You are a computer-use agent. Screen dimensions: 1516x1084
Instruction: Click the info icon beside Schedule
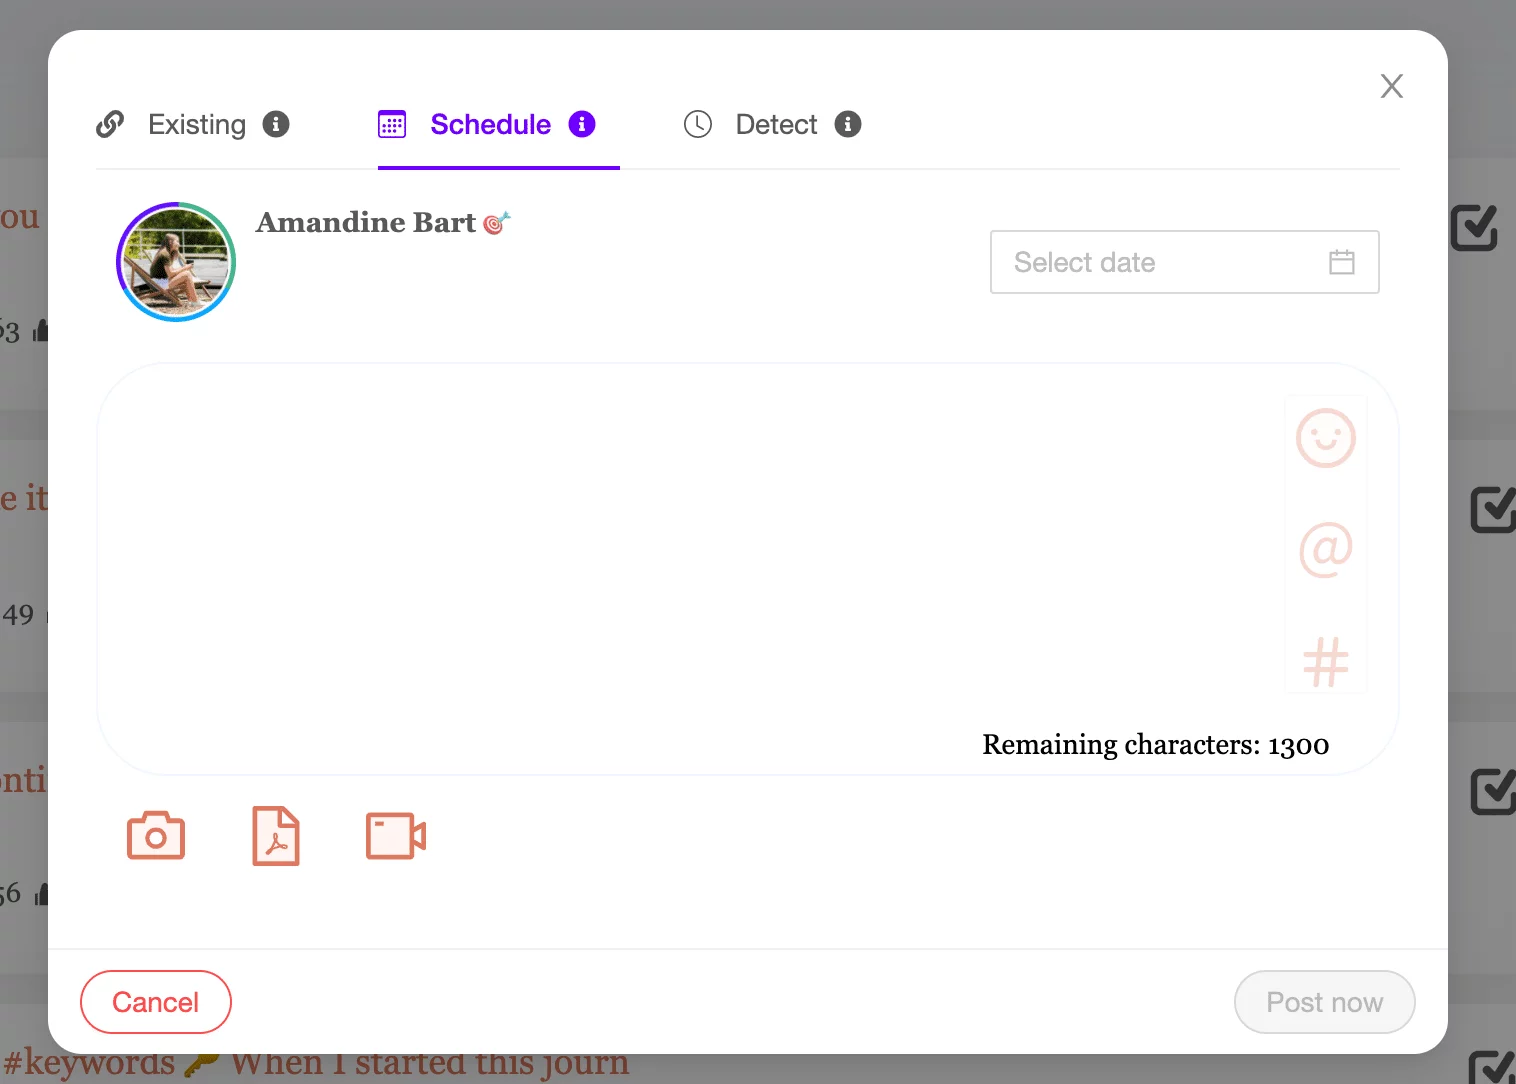click(x=582, y=124)
